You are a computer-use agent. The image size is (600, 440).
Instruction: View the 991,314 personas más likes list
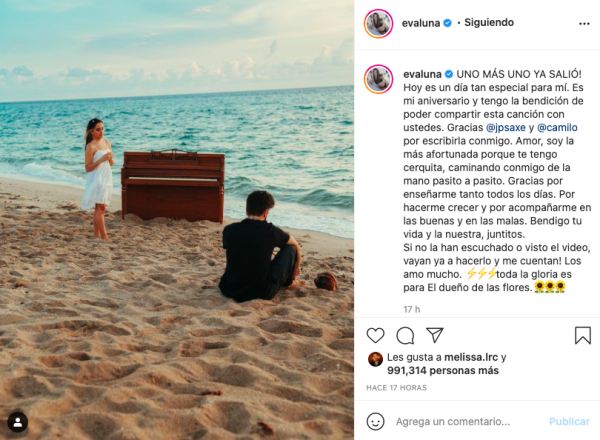(x=443, y=370)
